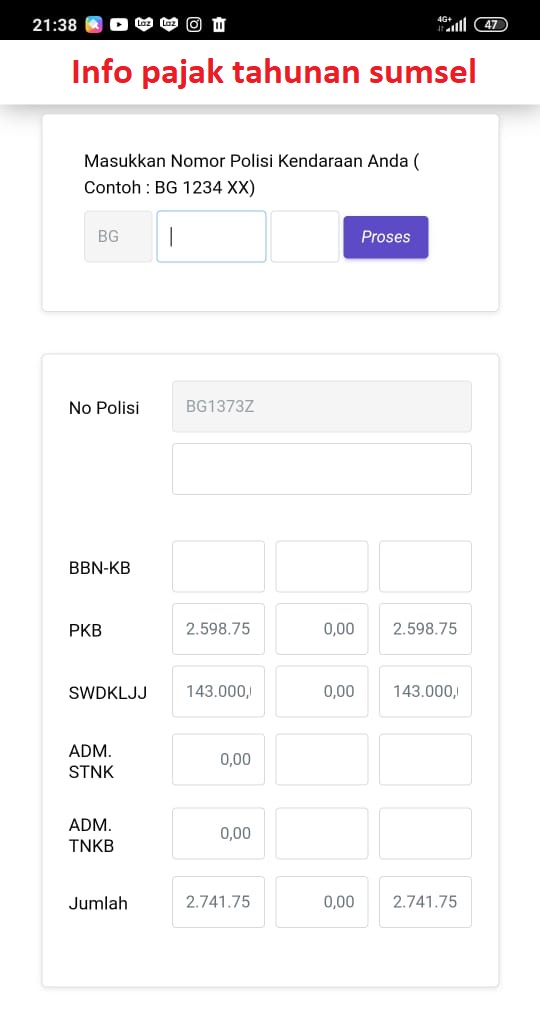Screen dimensions: 540x1036
Task: Click the plate suffix letters input field
Action: [x=305, y=237]
